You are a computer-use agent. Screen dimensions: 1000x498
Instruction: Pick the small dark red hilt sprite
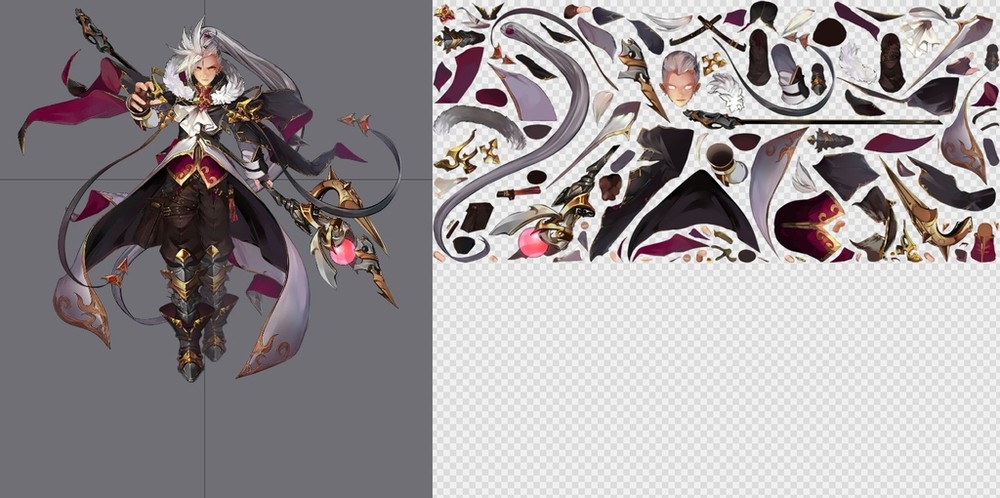point(518,191)
